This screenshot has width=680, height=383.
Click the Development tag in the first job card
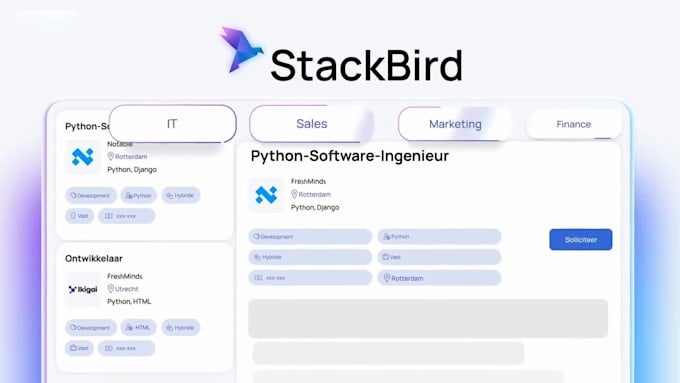[x=91, y=195]
